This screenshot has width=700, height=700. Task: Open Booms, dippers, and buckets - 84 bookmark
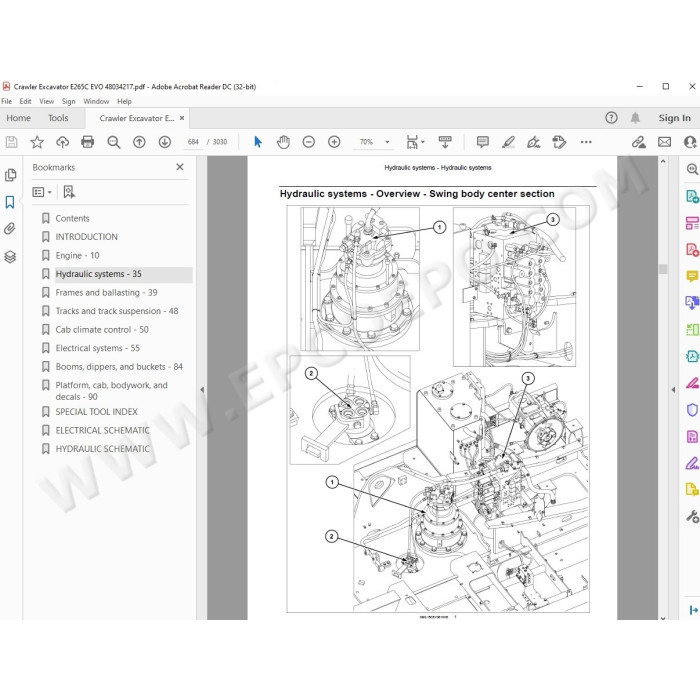[x=119, y=367]
